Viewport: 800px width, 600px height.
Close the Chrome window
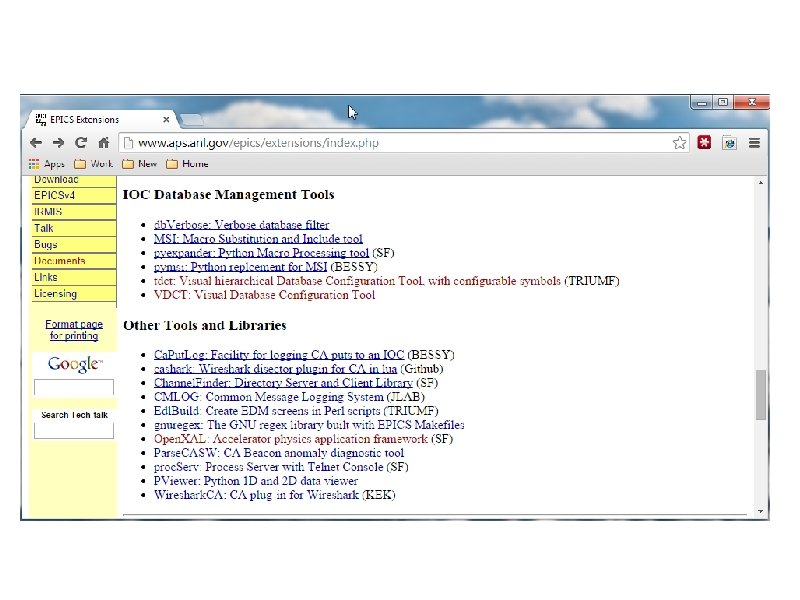click(x=751, y=103)
